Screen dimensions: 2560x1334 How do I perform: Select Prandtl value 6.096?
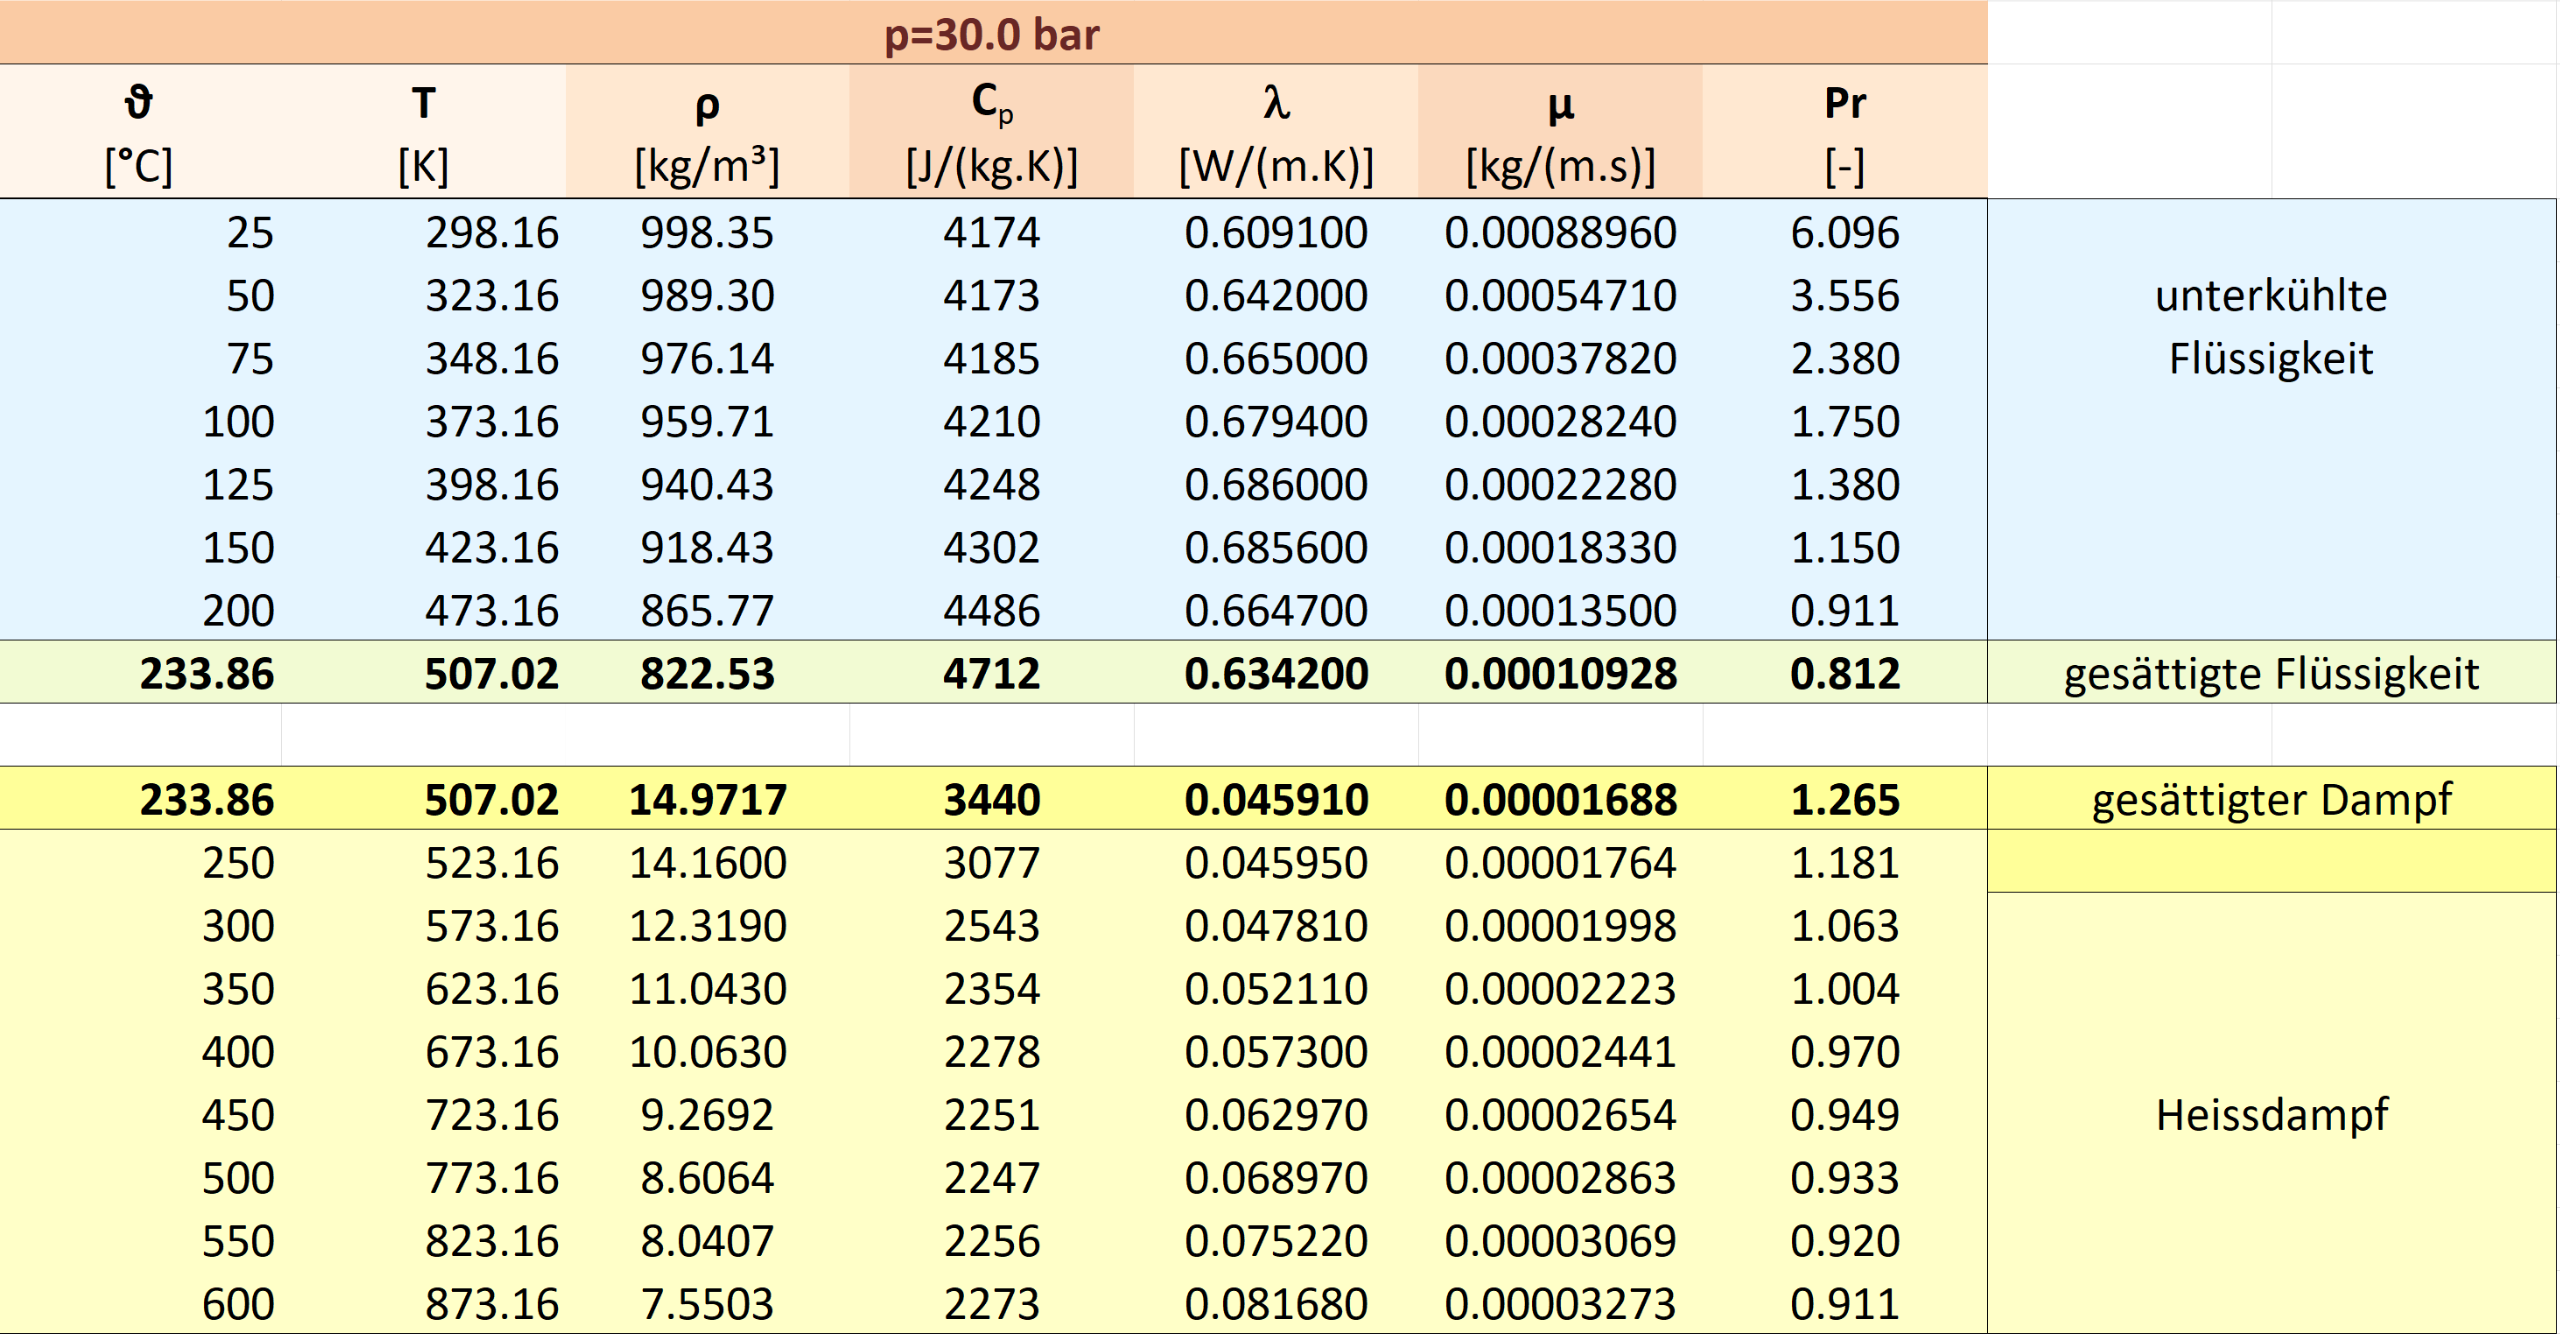(x=1844, y=232)
